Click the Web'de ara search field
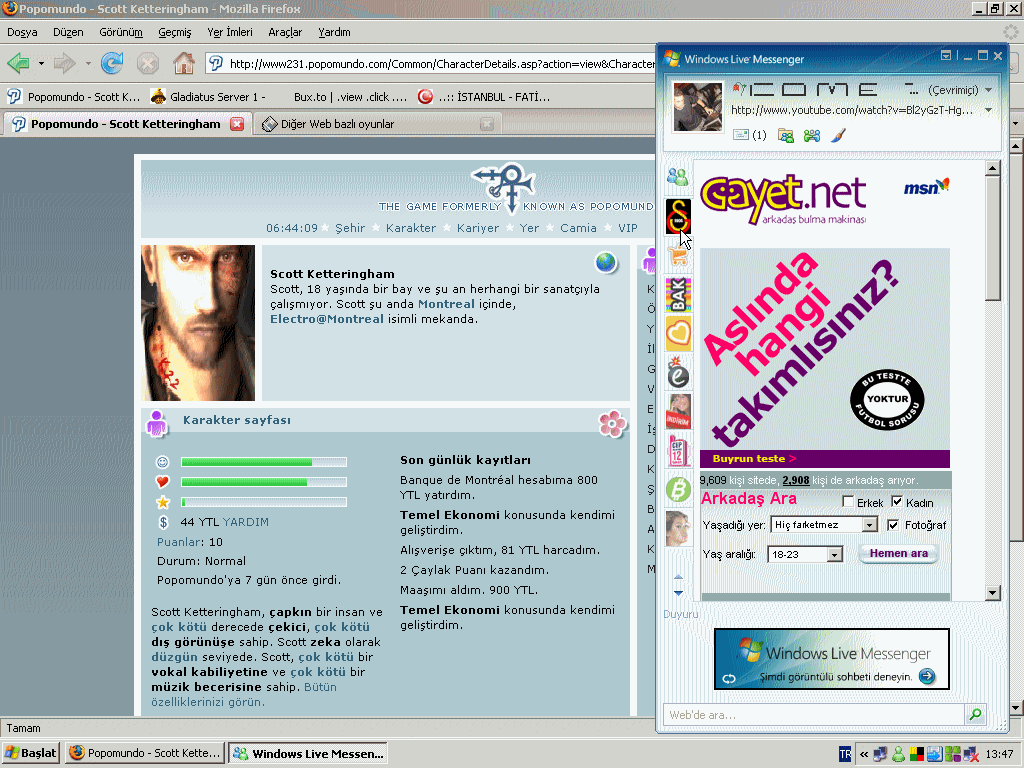Screen dimensions: 1024x768 [814, 714]
